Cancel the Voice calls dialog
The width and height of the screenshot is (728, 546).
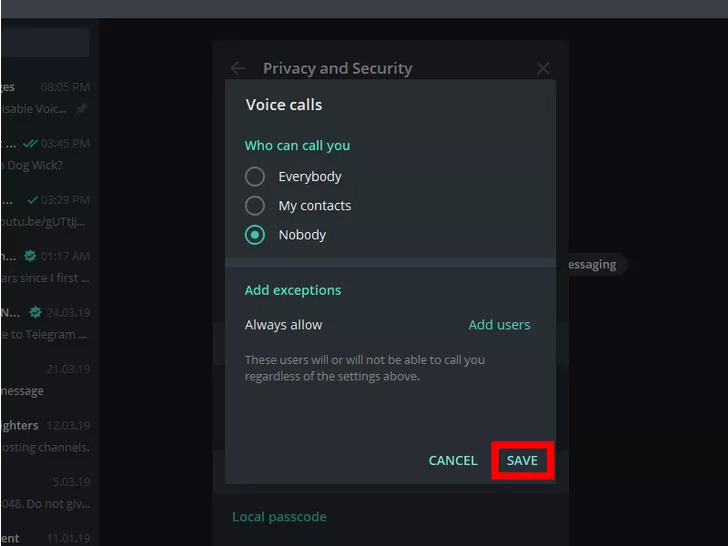[x=453, y=461]
